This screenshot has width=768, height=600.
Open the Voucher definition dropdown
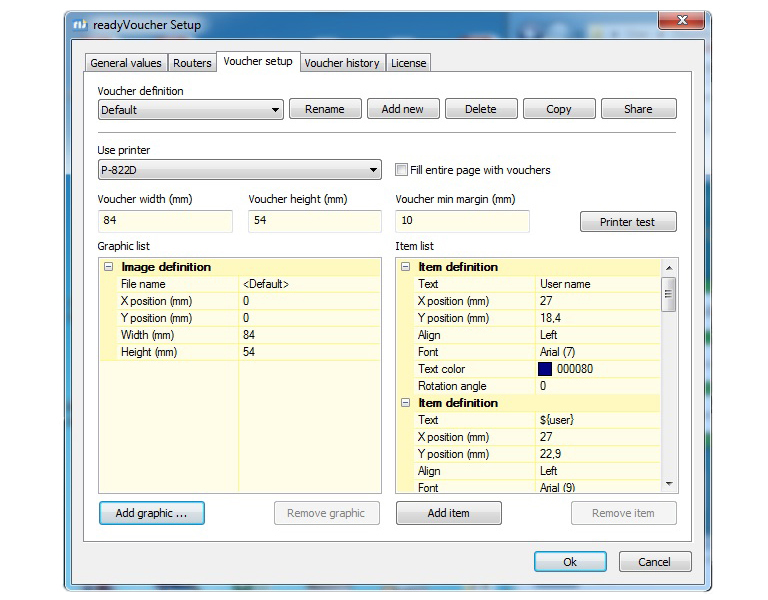click(276, 110)
